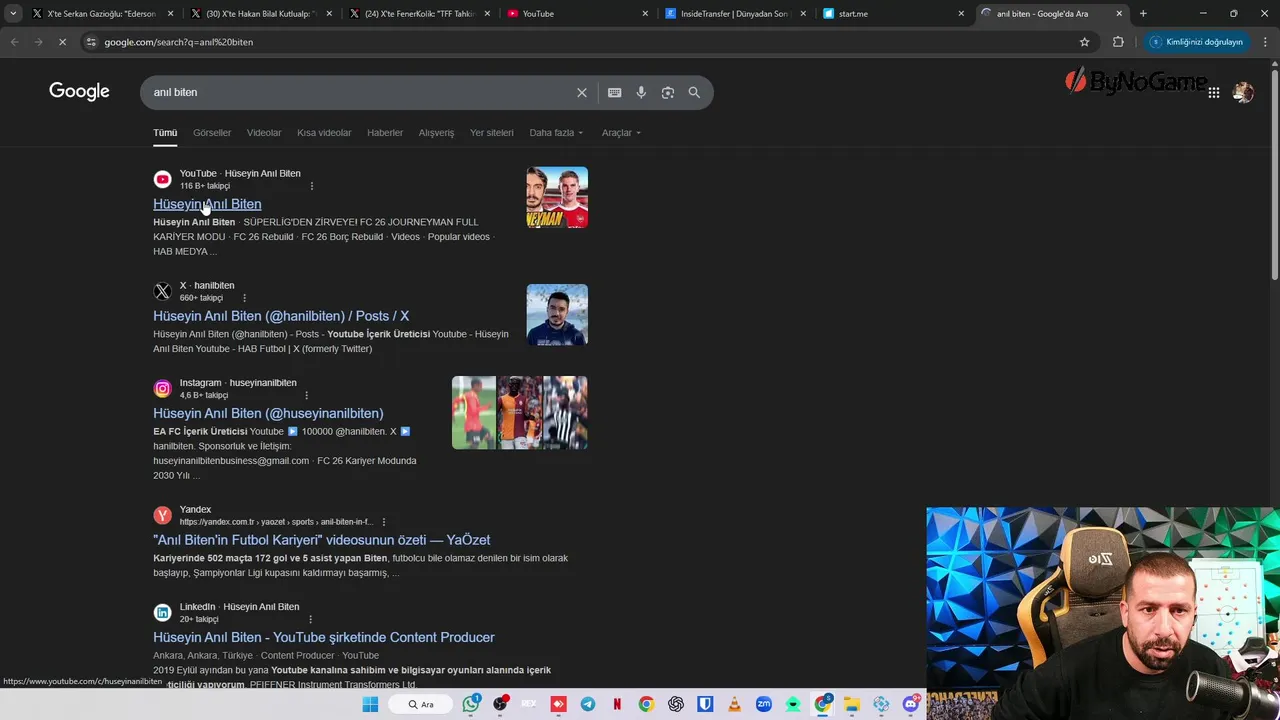Click the Google logo

[79, 92]
